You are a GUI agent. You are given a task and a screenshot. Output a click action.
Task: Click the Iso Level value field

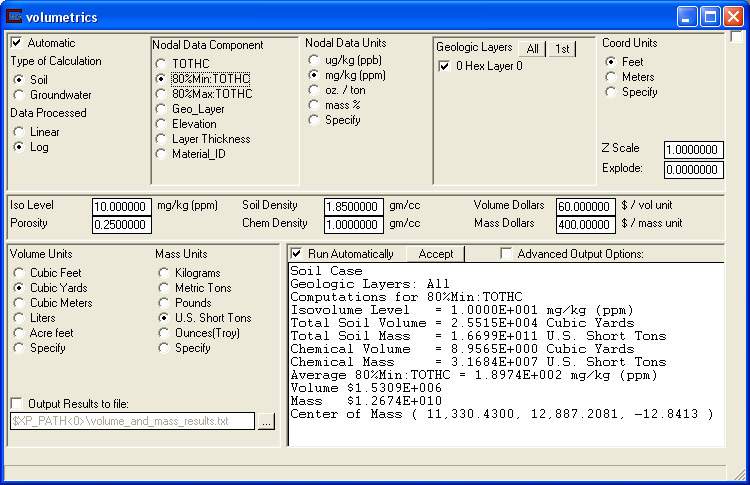click(121, 207)
